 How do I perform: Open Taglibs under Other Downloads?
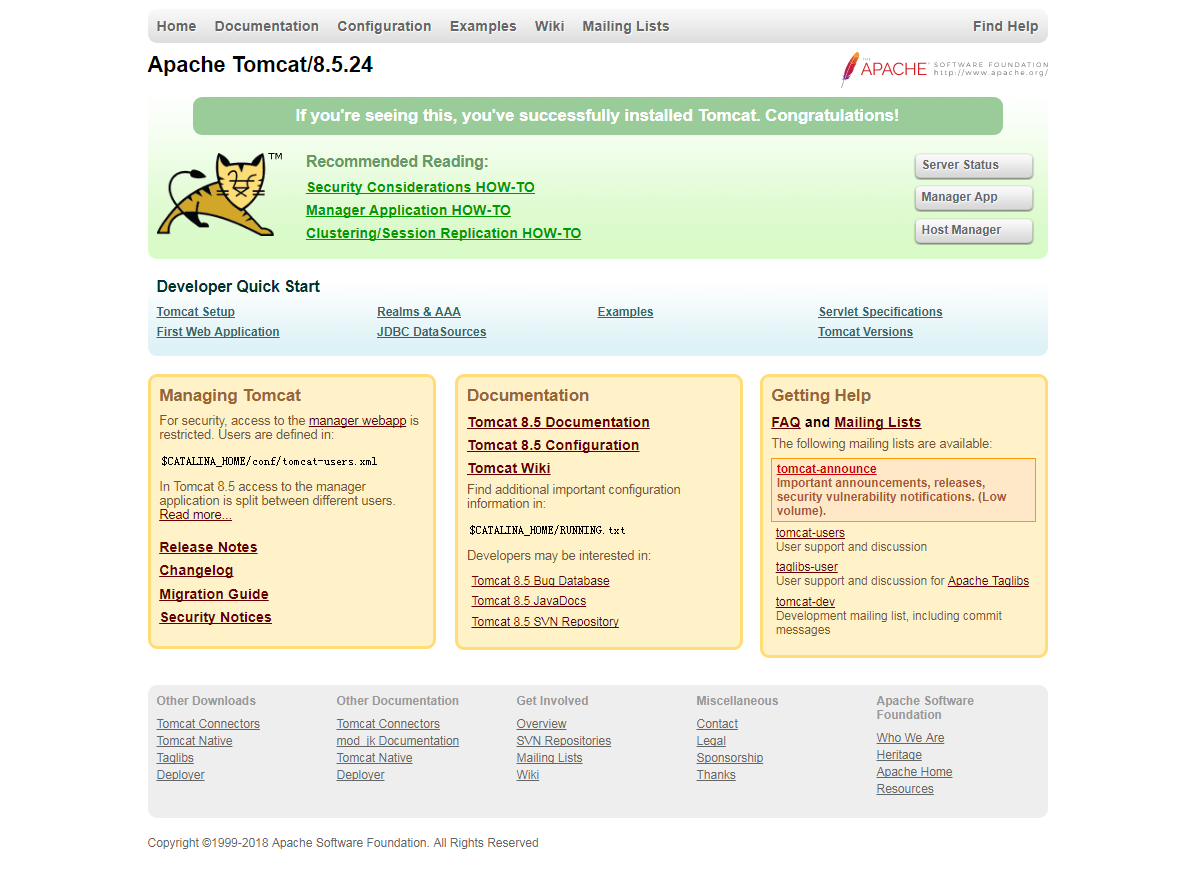[175, 758]
